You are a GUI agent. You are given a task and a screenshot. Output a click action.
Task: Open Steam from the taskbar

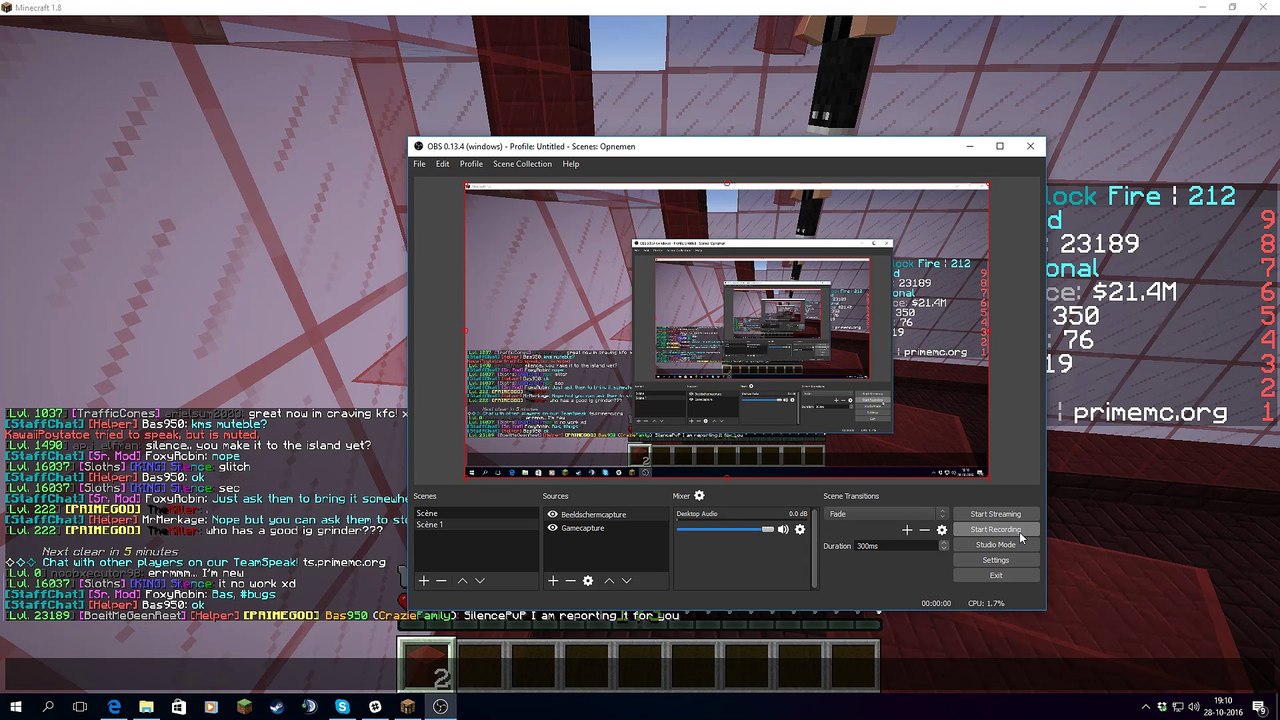pyautogui.click(x=277, y=707)
